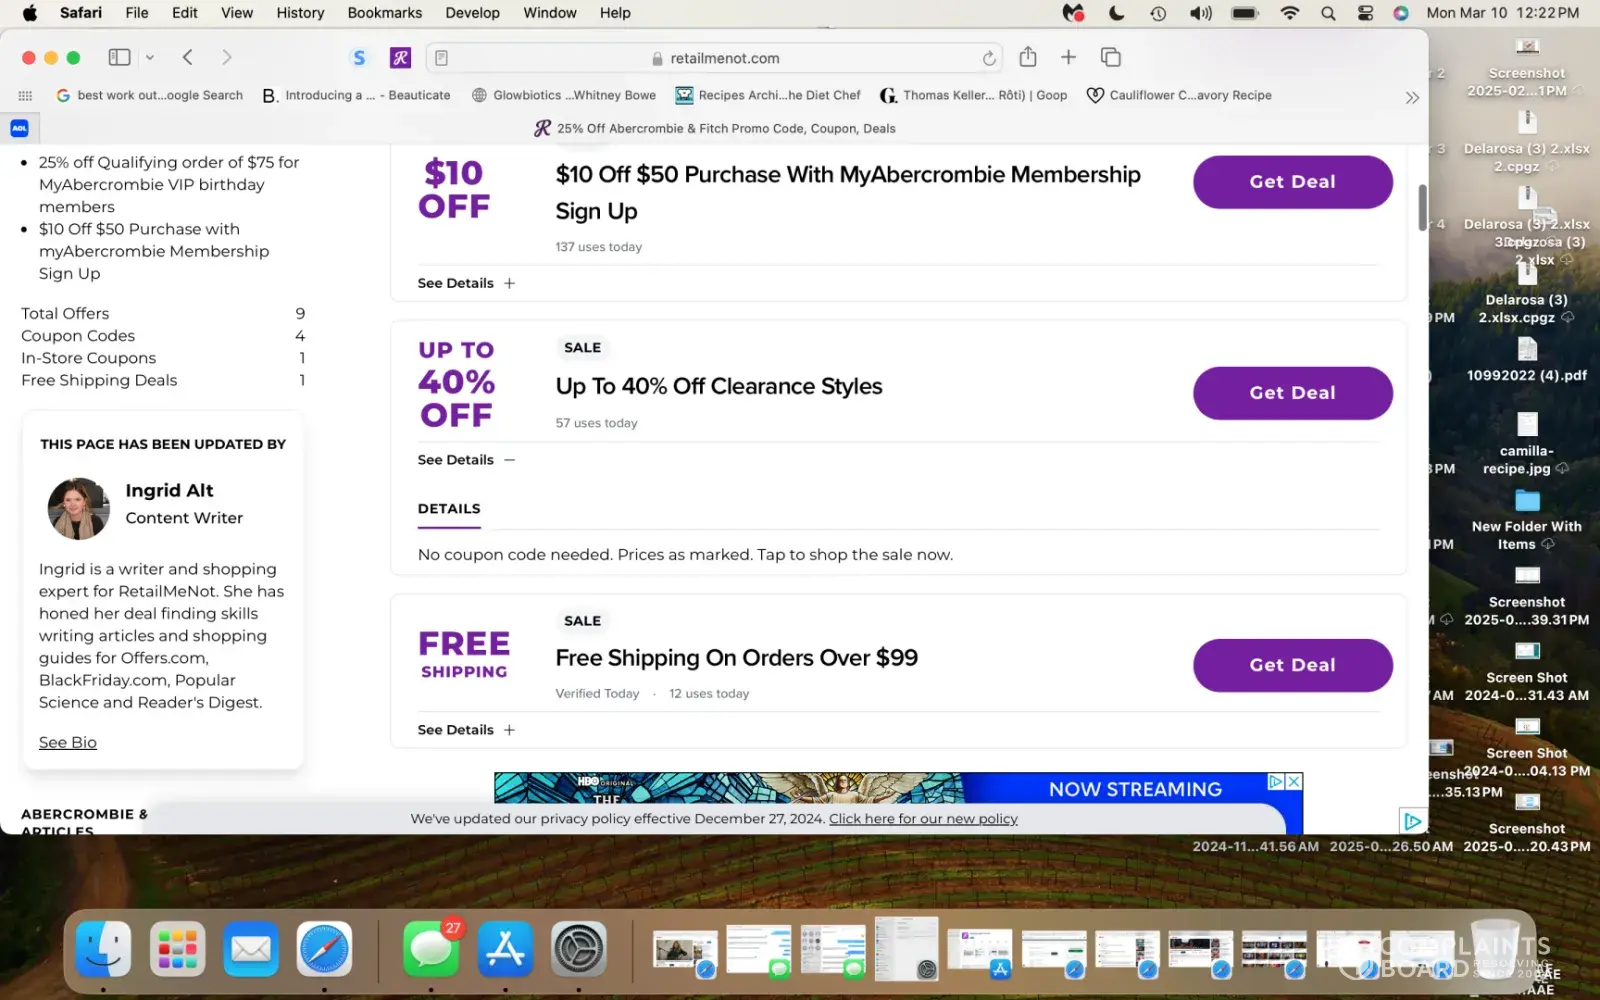Click the address bar showing retailmenot.com
The width and height of the screenshot is (1600, 1000).
coord(724,58)
